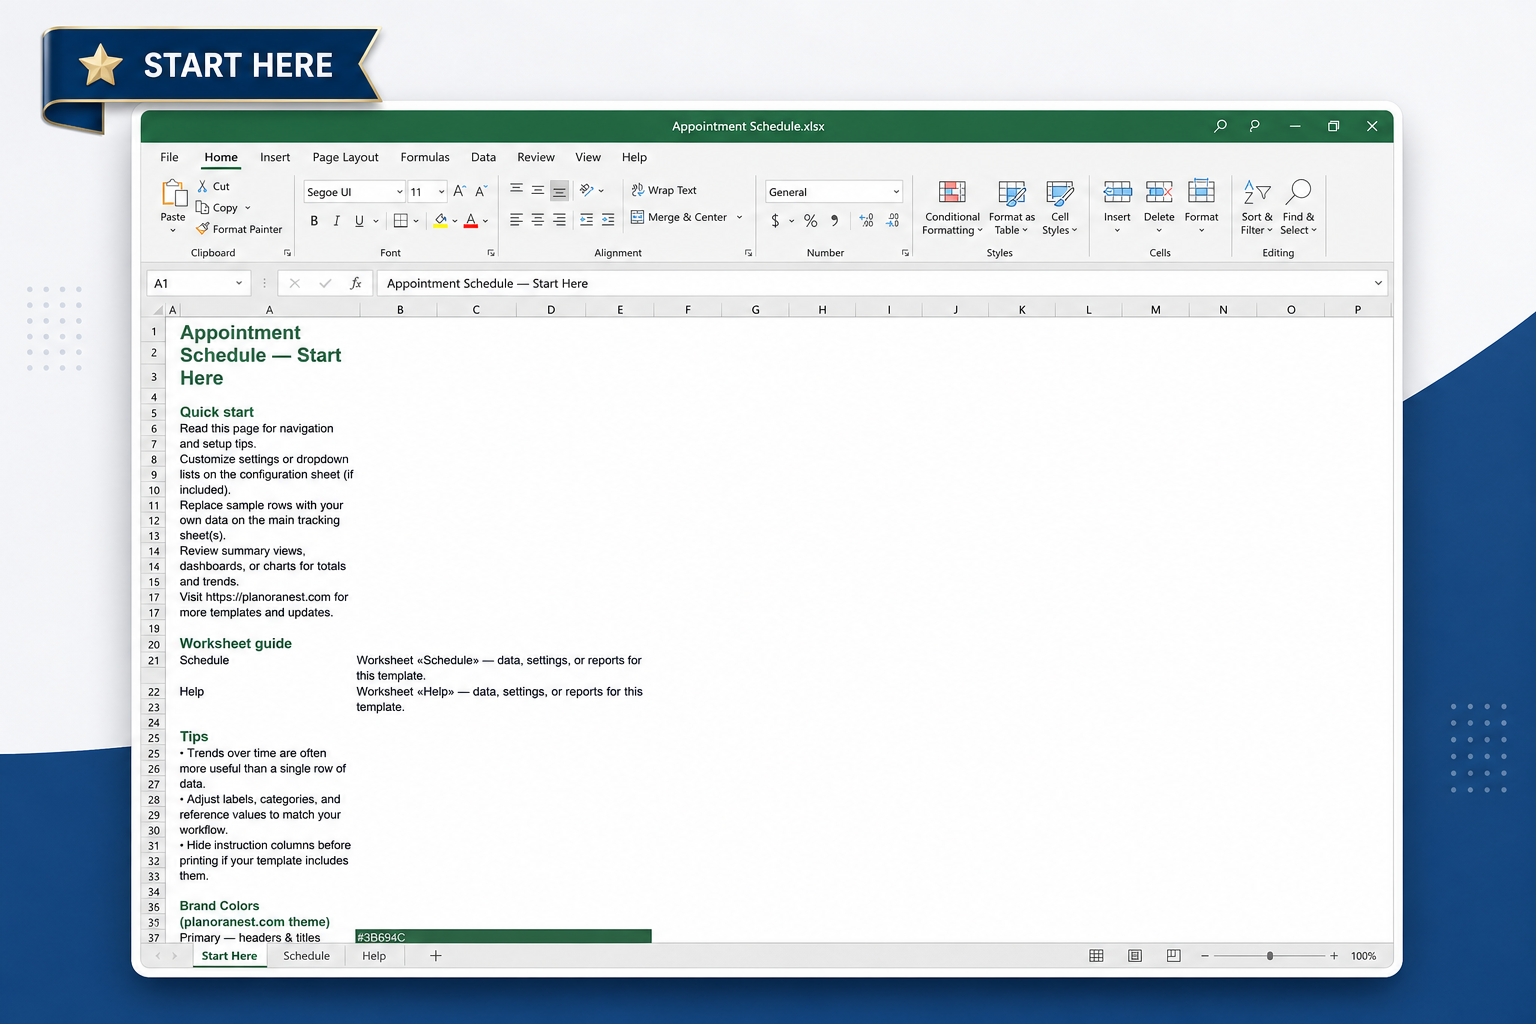Center text horizontally

(x=538, y=219)
